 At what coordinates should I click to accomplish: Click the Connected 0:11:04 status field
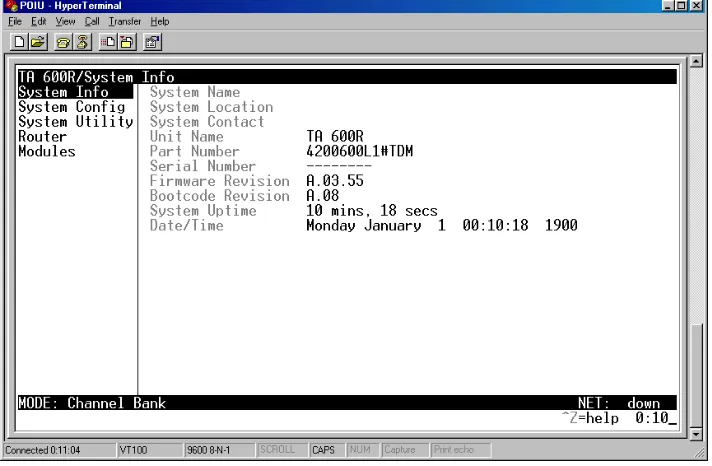60,450
